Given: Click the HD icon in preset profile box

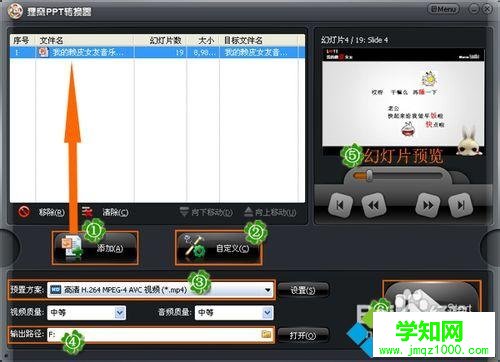Looking at the screenshot, I should [x=56, y=290].
